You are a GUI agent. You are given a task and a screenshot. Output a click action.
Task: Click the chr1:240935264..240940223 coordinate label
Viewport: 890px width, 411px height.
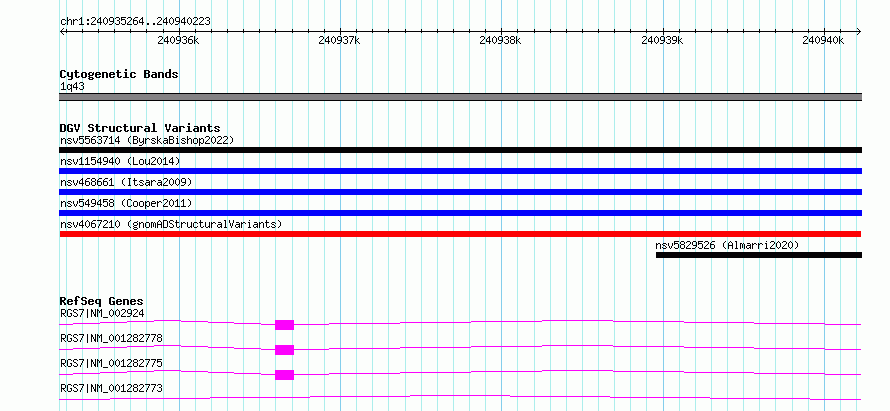135,22
